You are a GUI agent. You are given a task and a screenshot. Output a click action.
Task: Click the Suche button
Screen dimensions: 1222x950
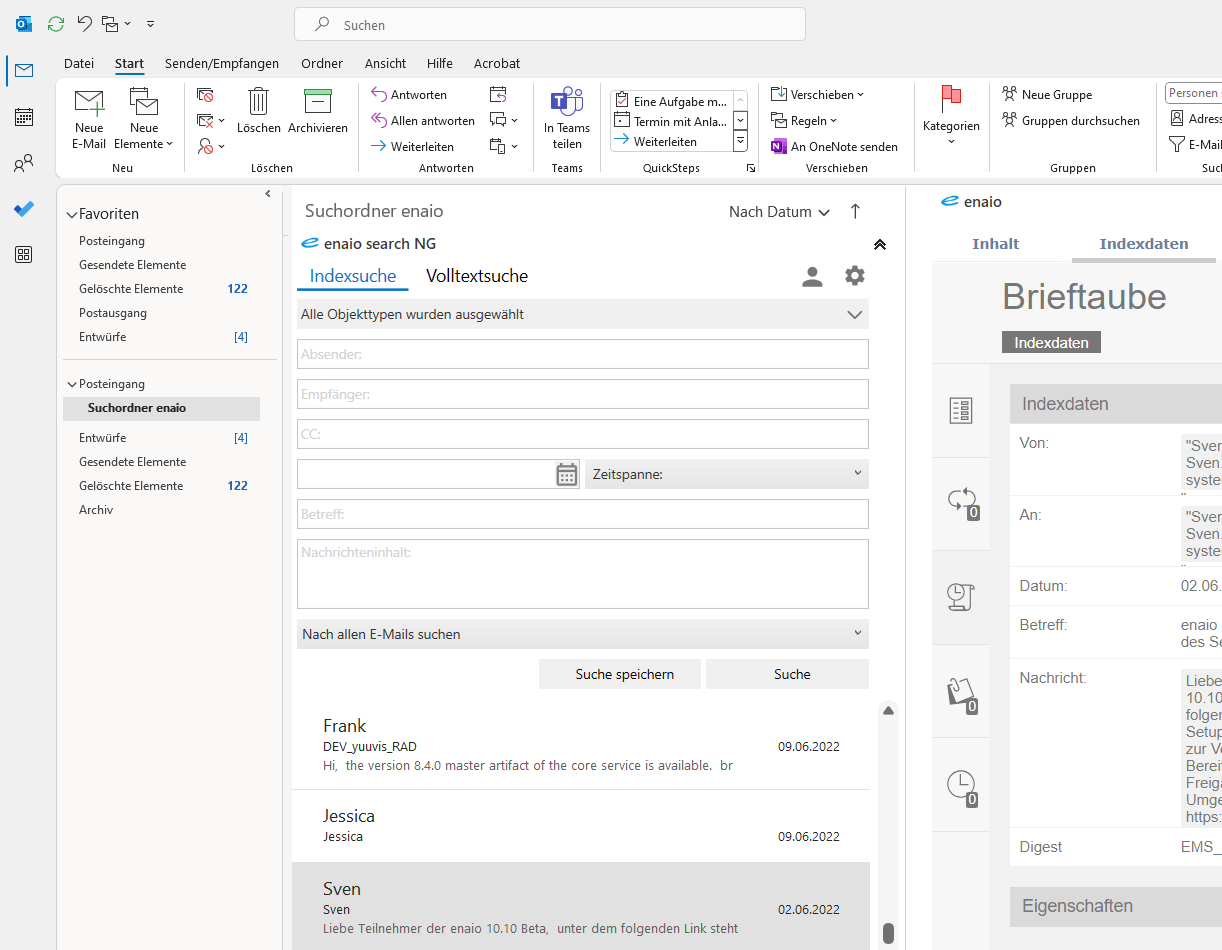click(x=791, y=674)
